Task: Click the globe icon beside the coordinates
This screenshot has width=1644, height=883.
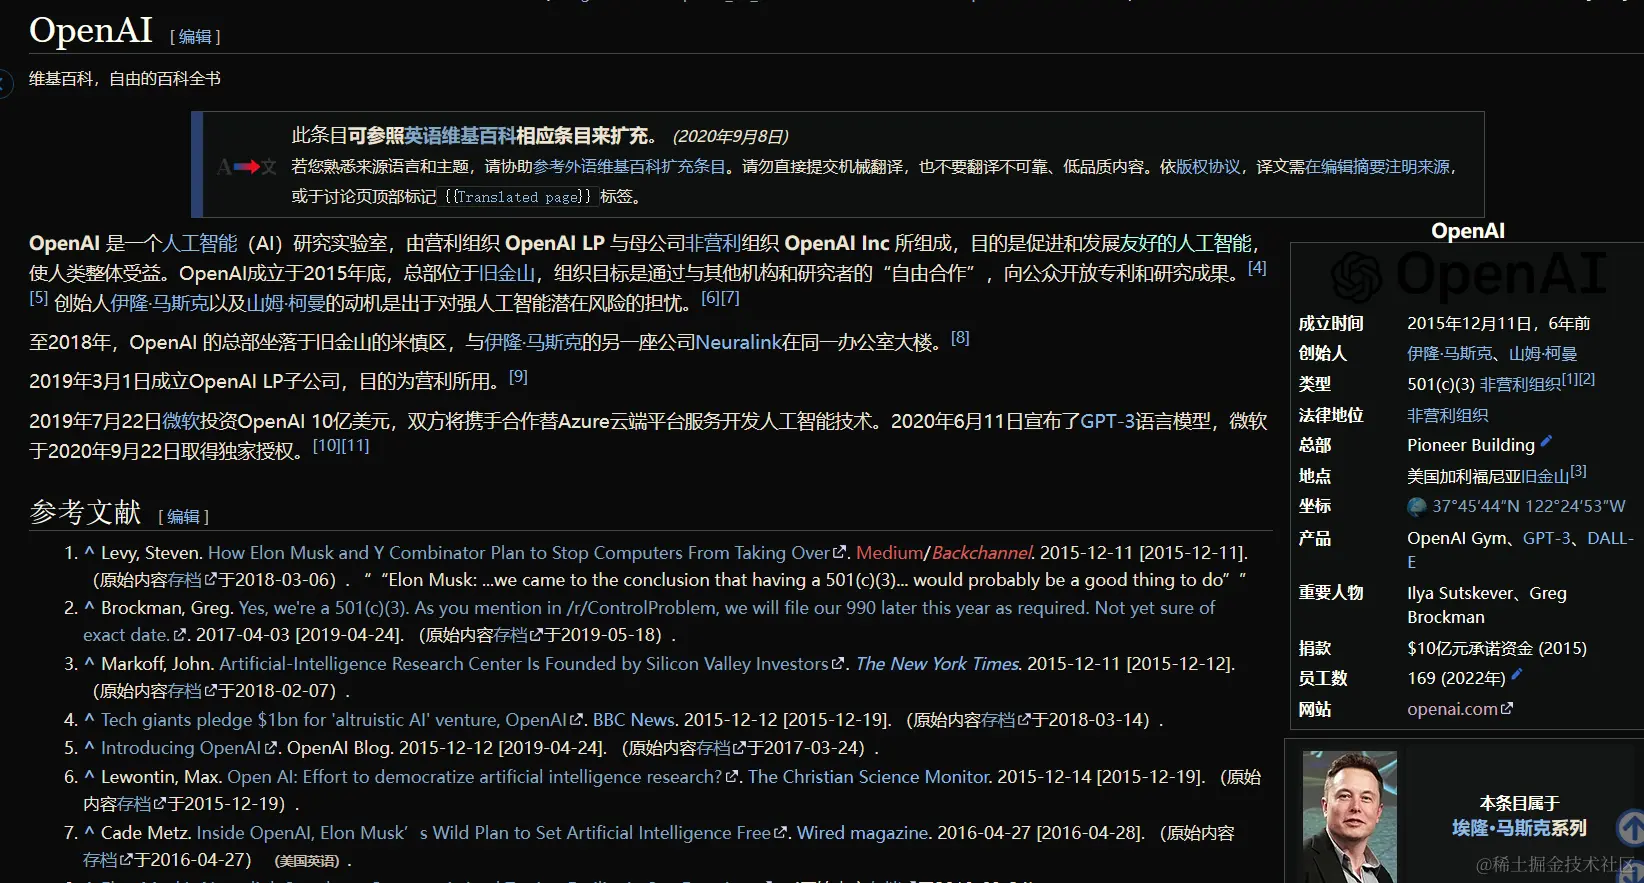Action: pyautogui.click(x=1416, y=507)
